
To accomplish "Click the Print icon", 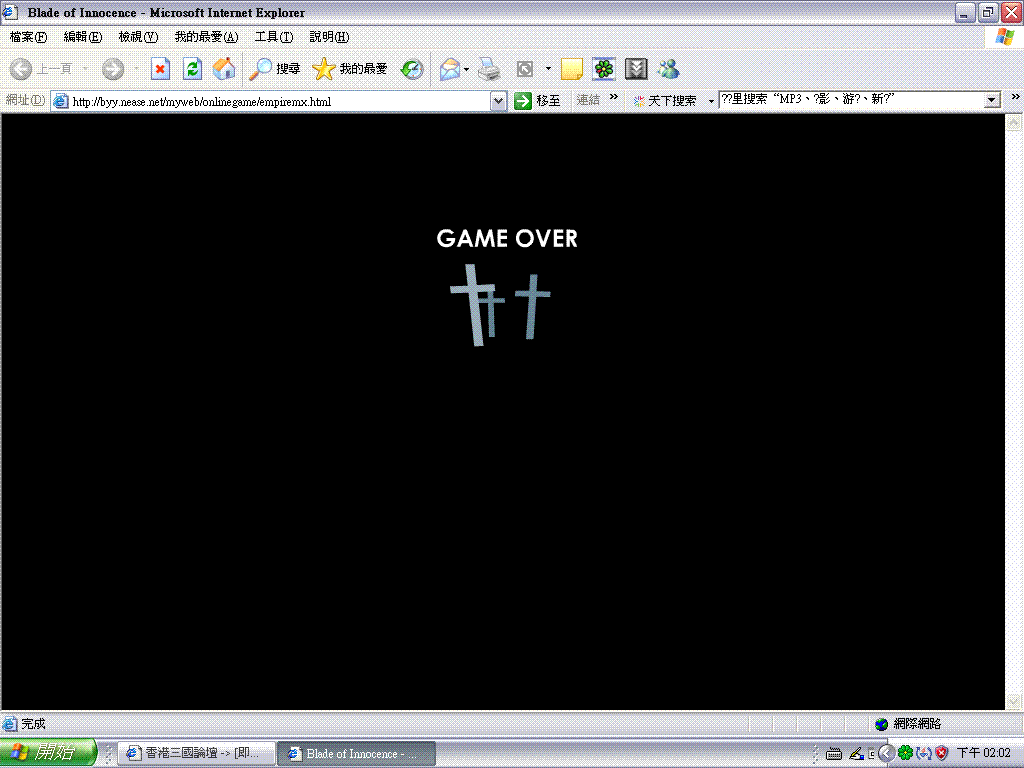I will (488, 69).
